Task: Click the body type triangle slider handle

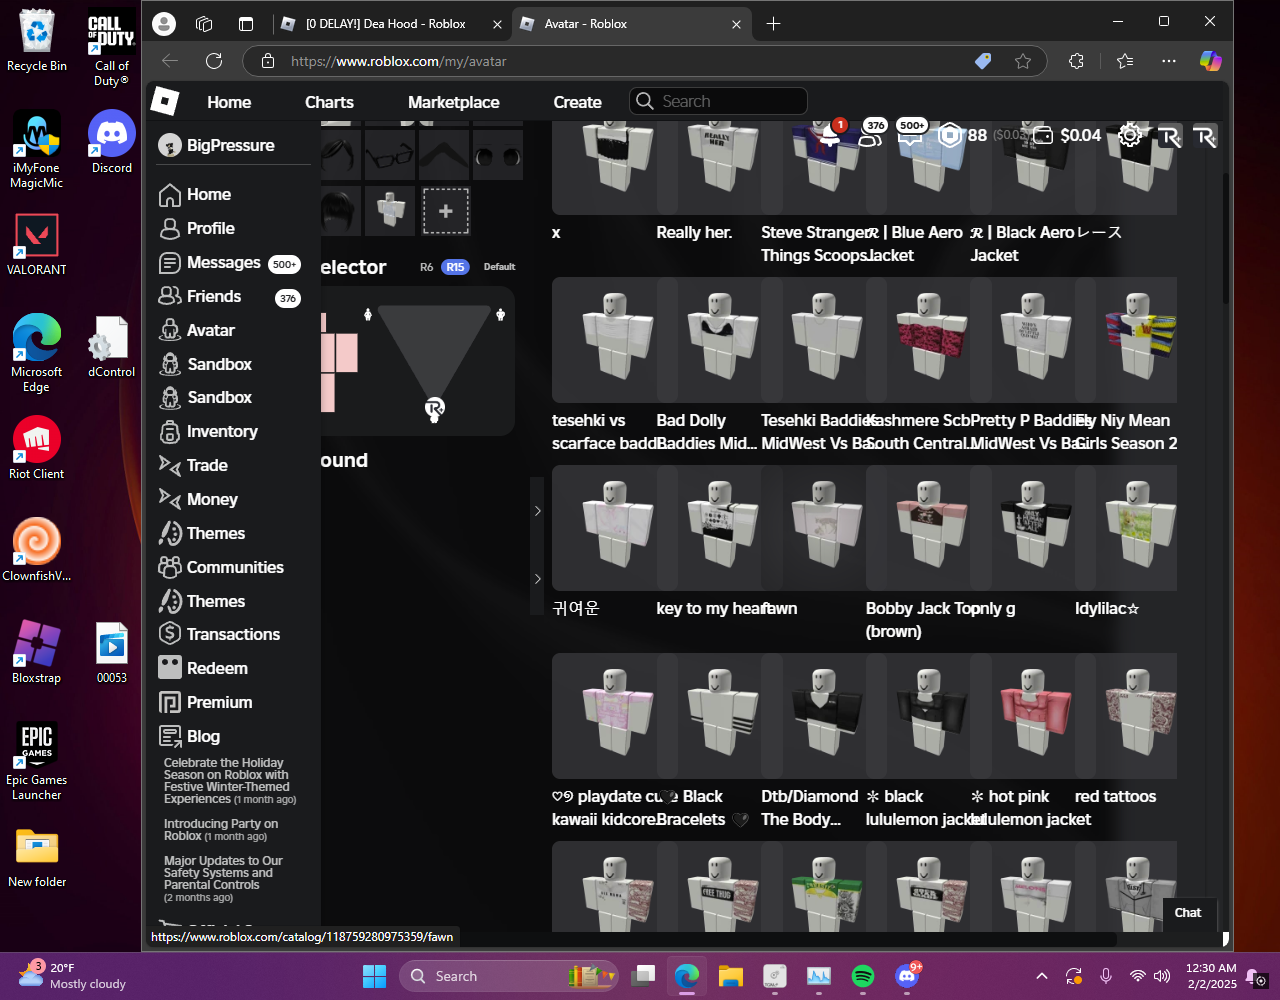Action: pyautogui.click(x=434, y=408)
